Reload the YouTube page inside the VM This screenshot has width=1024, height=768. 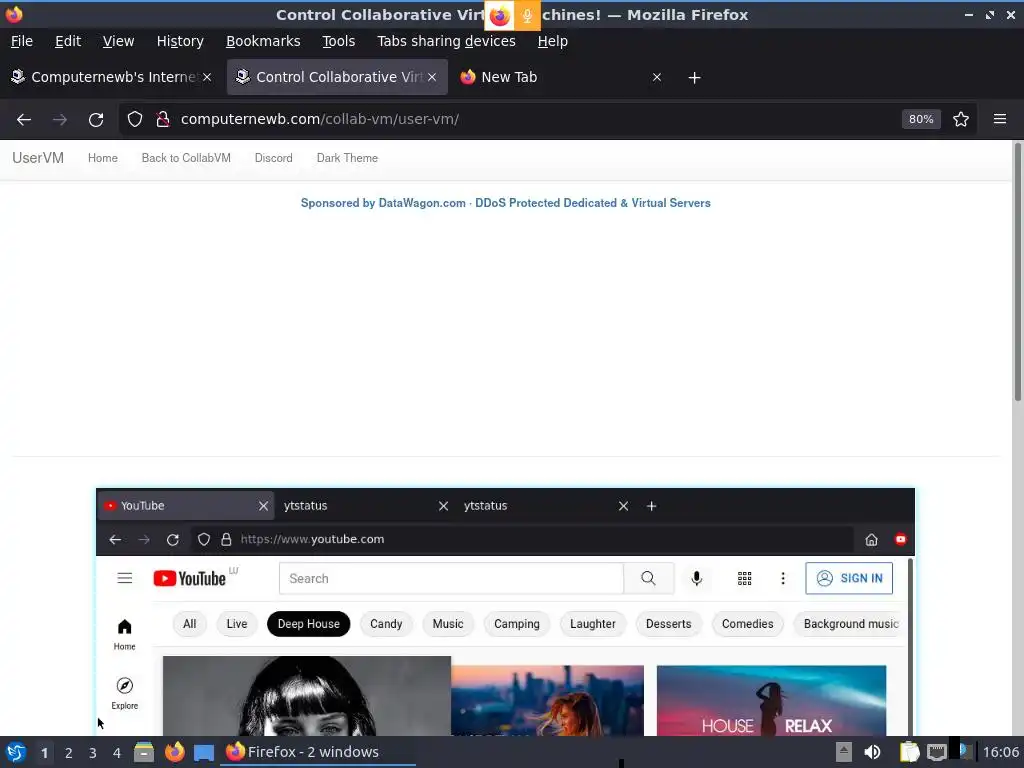[x=172, y=539]
